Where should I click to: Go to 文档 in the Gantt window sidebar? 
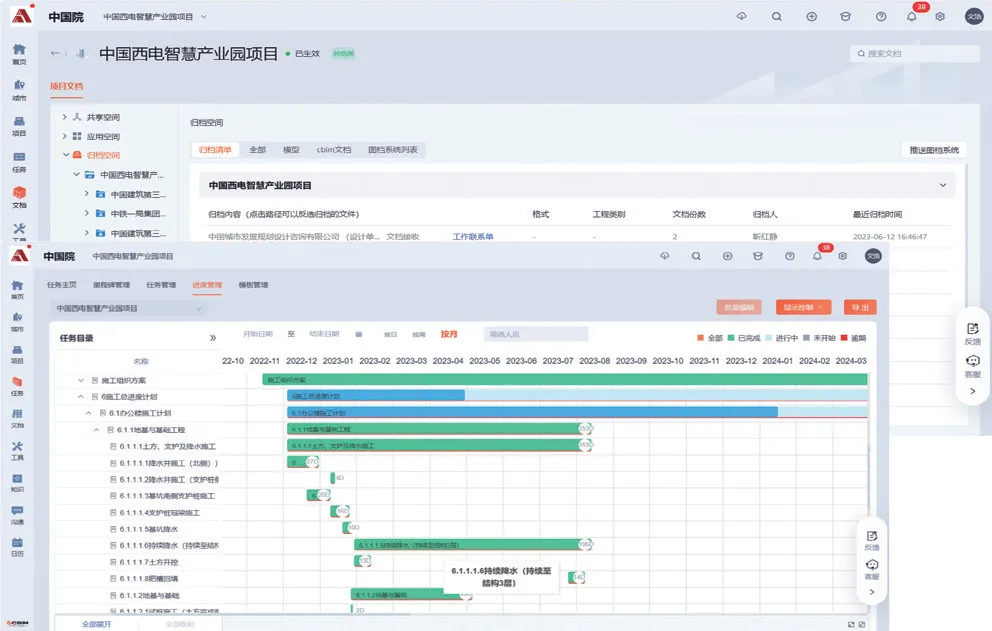pos(17,419)
